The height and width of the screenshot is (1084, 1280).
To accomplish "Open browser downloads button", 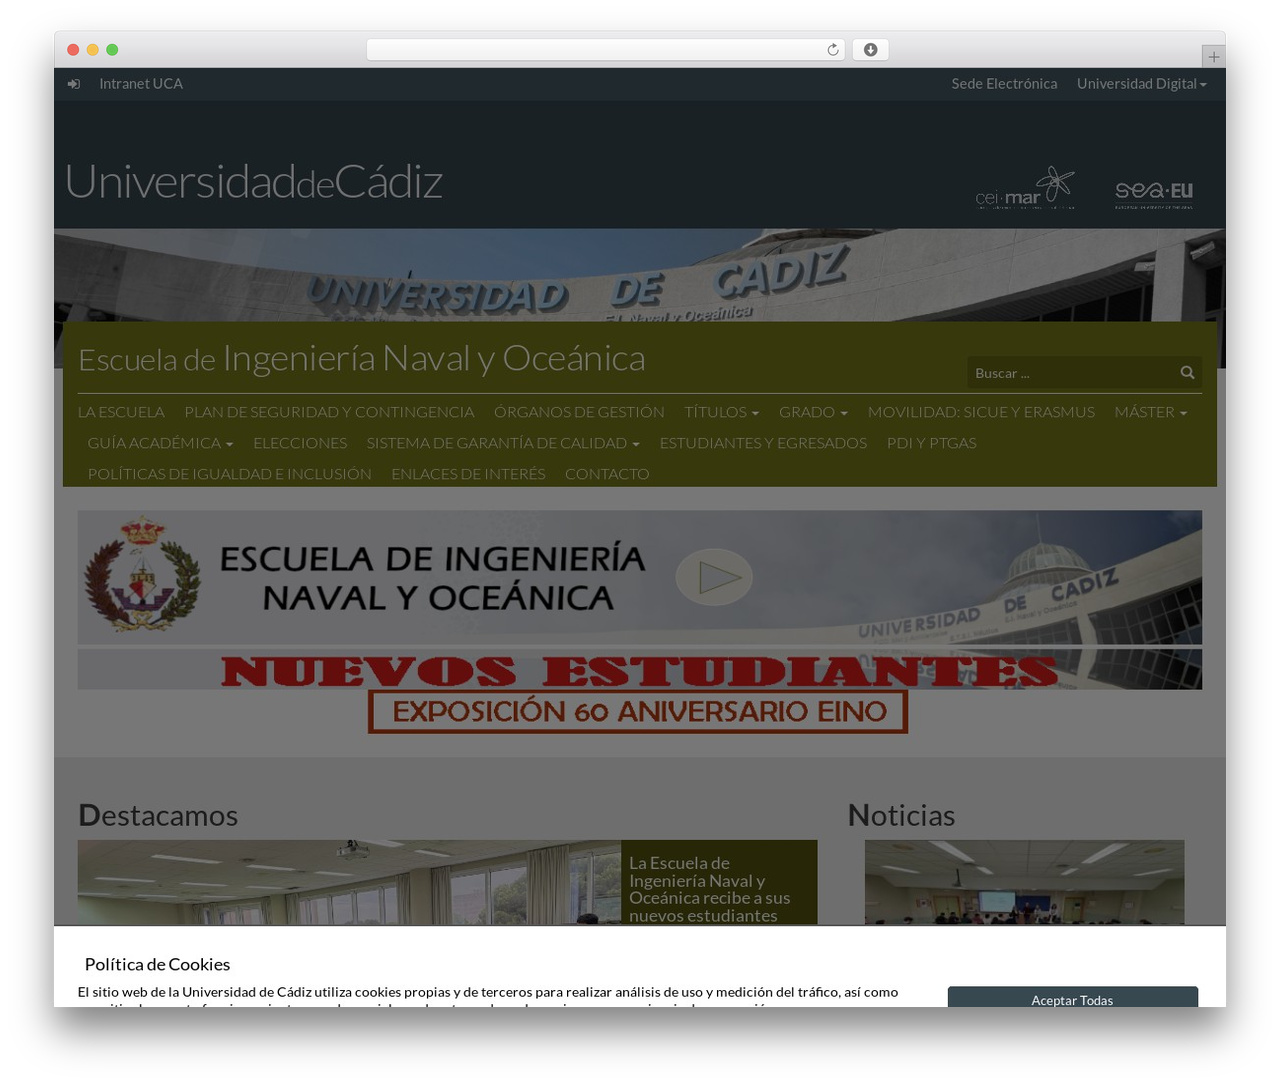I will click(870, 50).
